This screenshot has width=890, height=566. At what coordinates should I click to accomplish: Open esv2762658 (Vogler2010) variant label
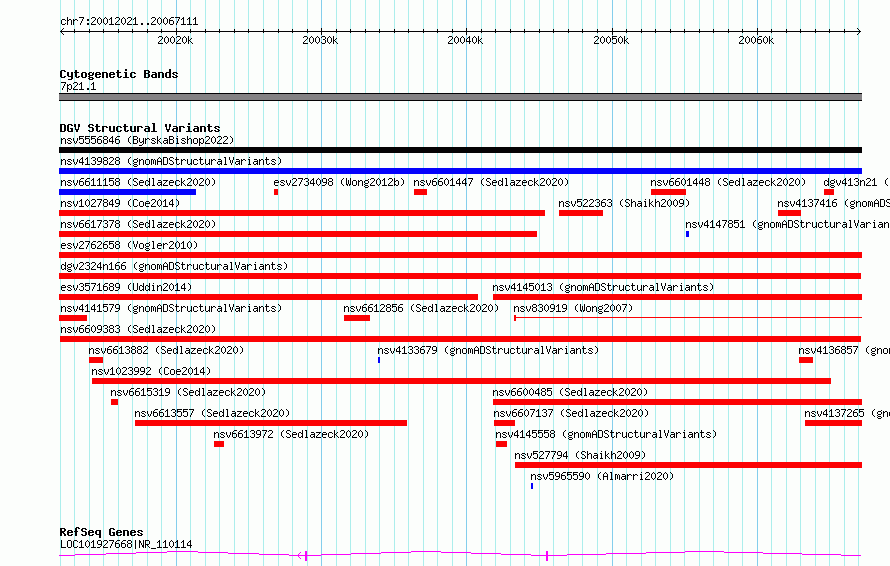pyautogui.click(x=129, y=245)
